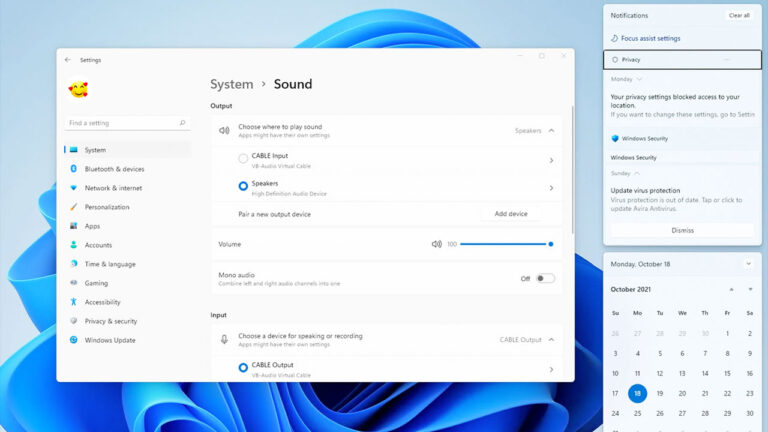Click the Find a setting search box
768x432 pixels.
[127, 123]
